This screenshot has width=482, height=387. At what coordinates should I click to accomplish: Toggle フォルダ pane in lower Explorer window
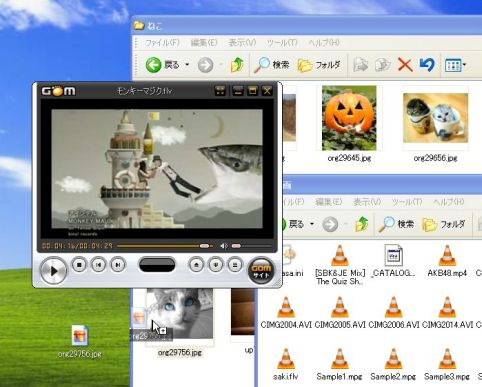point(444,224)
